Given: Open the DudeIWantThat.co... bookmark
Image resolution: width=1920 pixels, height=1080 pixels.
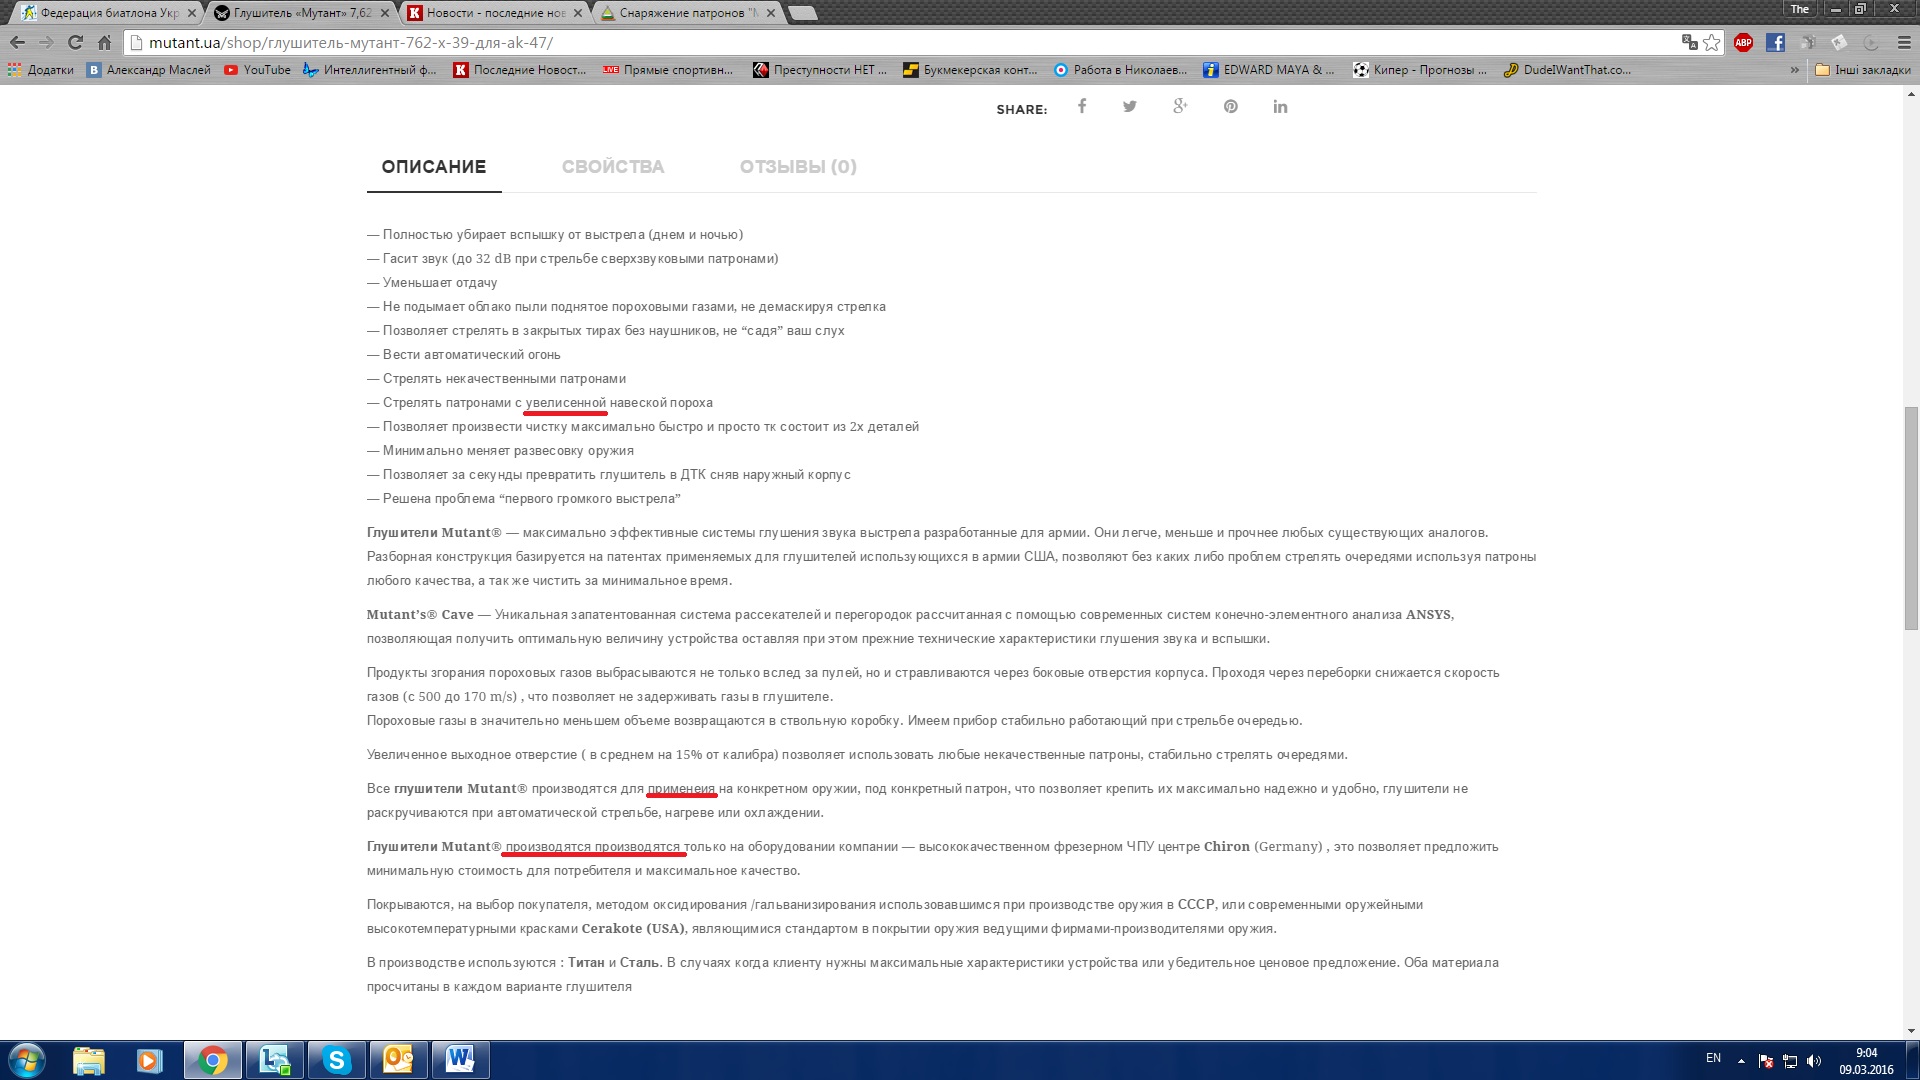Looking at the screenshot, I should (x=1568, y=70).
